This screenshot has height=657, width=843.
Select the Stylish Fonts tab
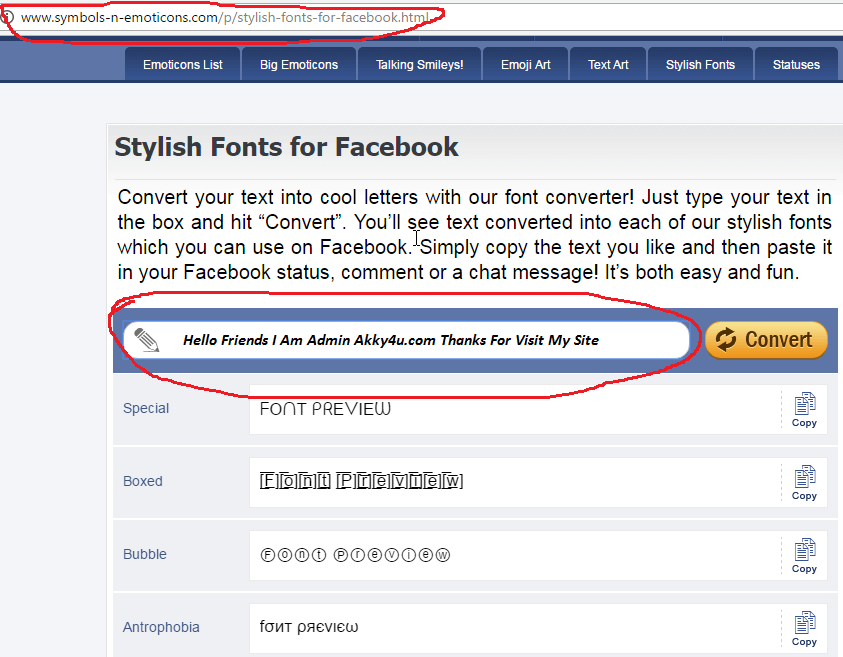[700, 65]
